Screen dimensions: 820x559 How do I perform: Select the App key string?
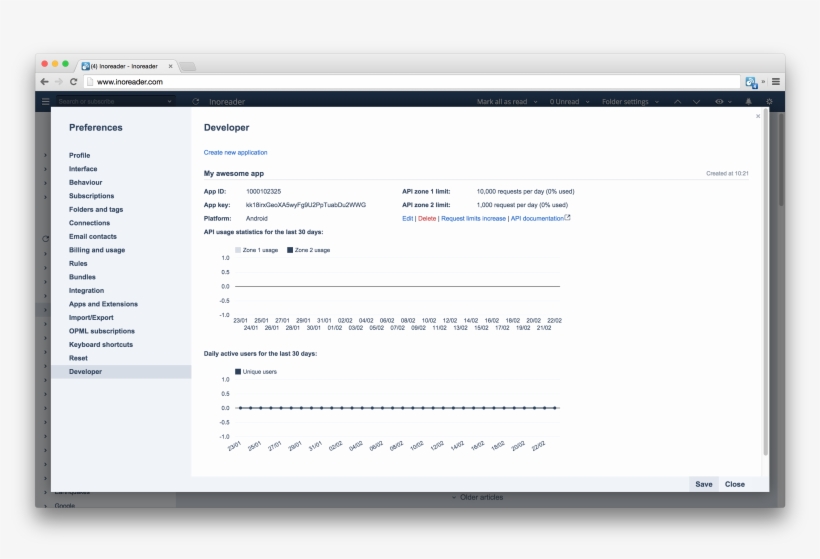point(306,205)
